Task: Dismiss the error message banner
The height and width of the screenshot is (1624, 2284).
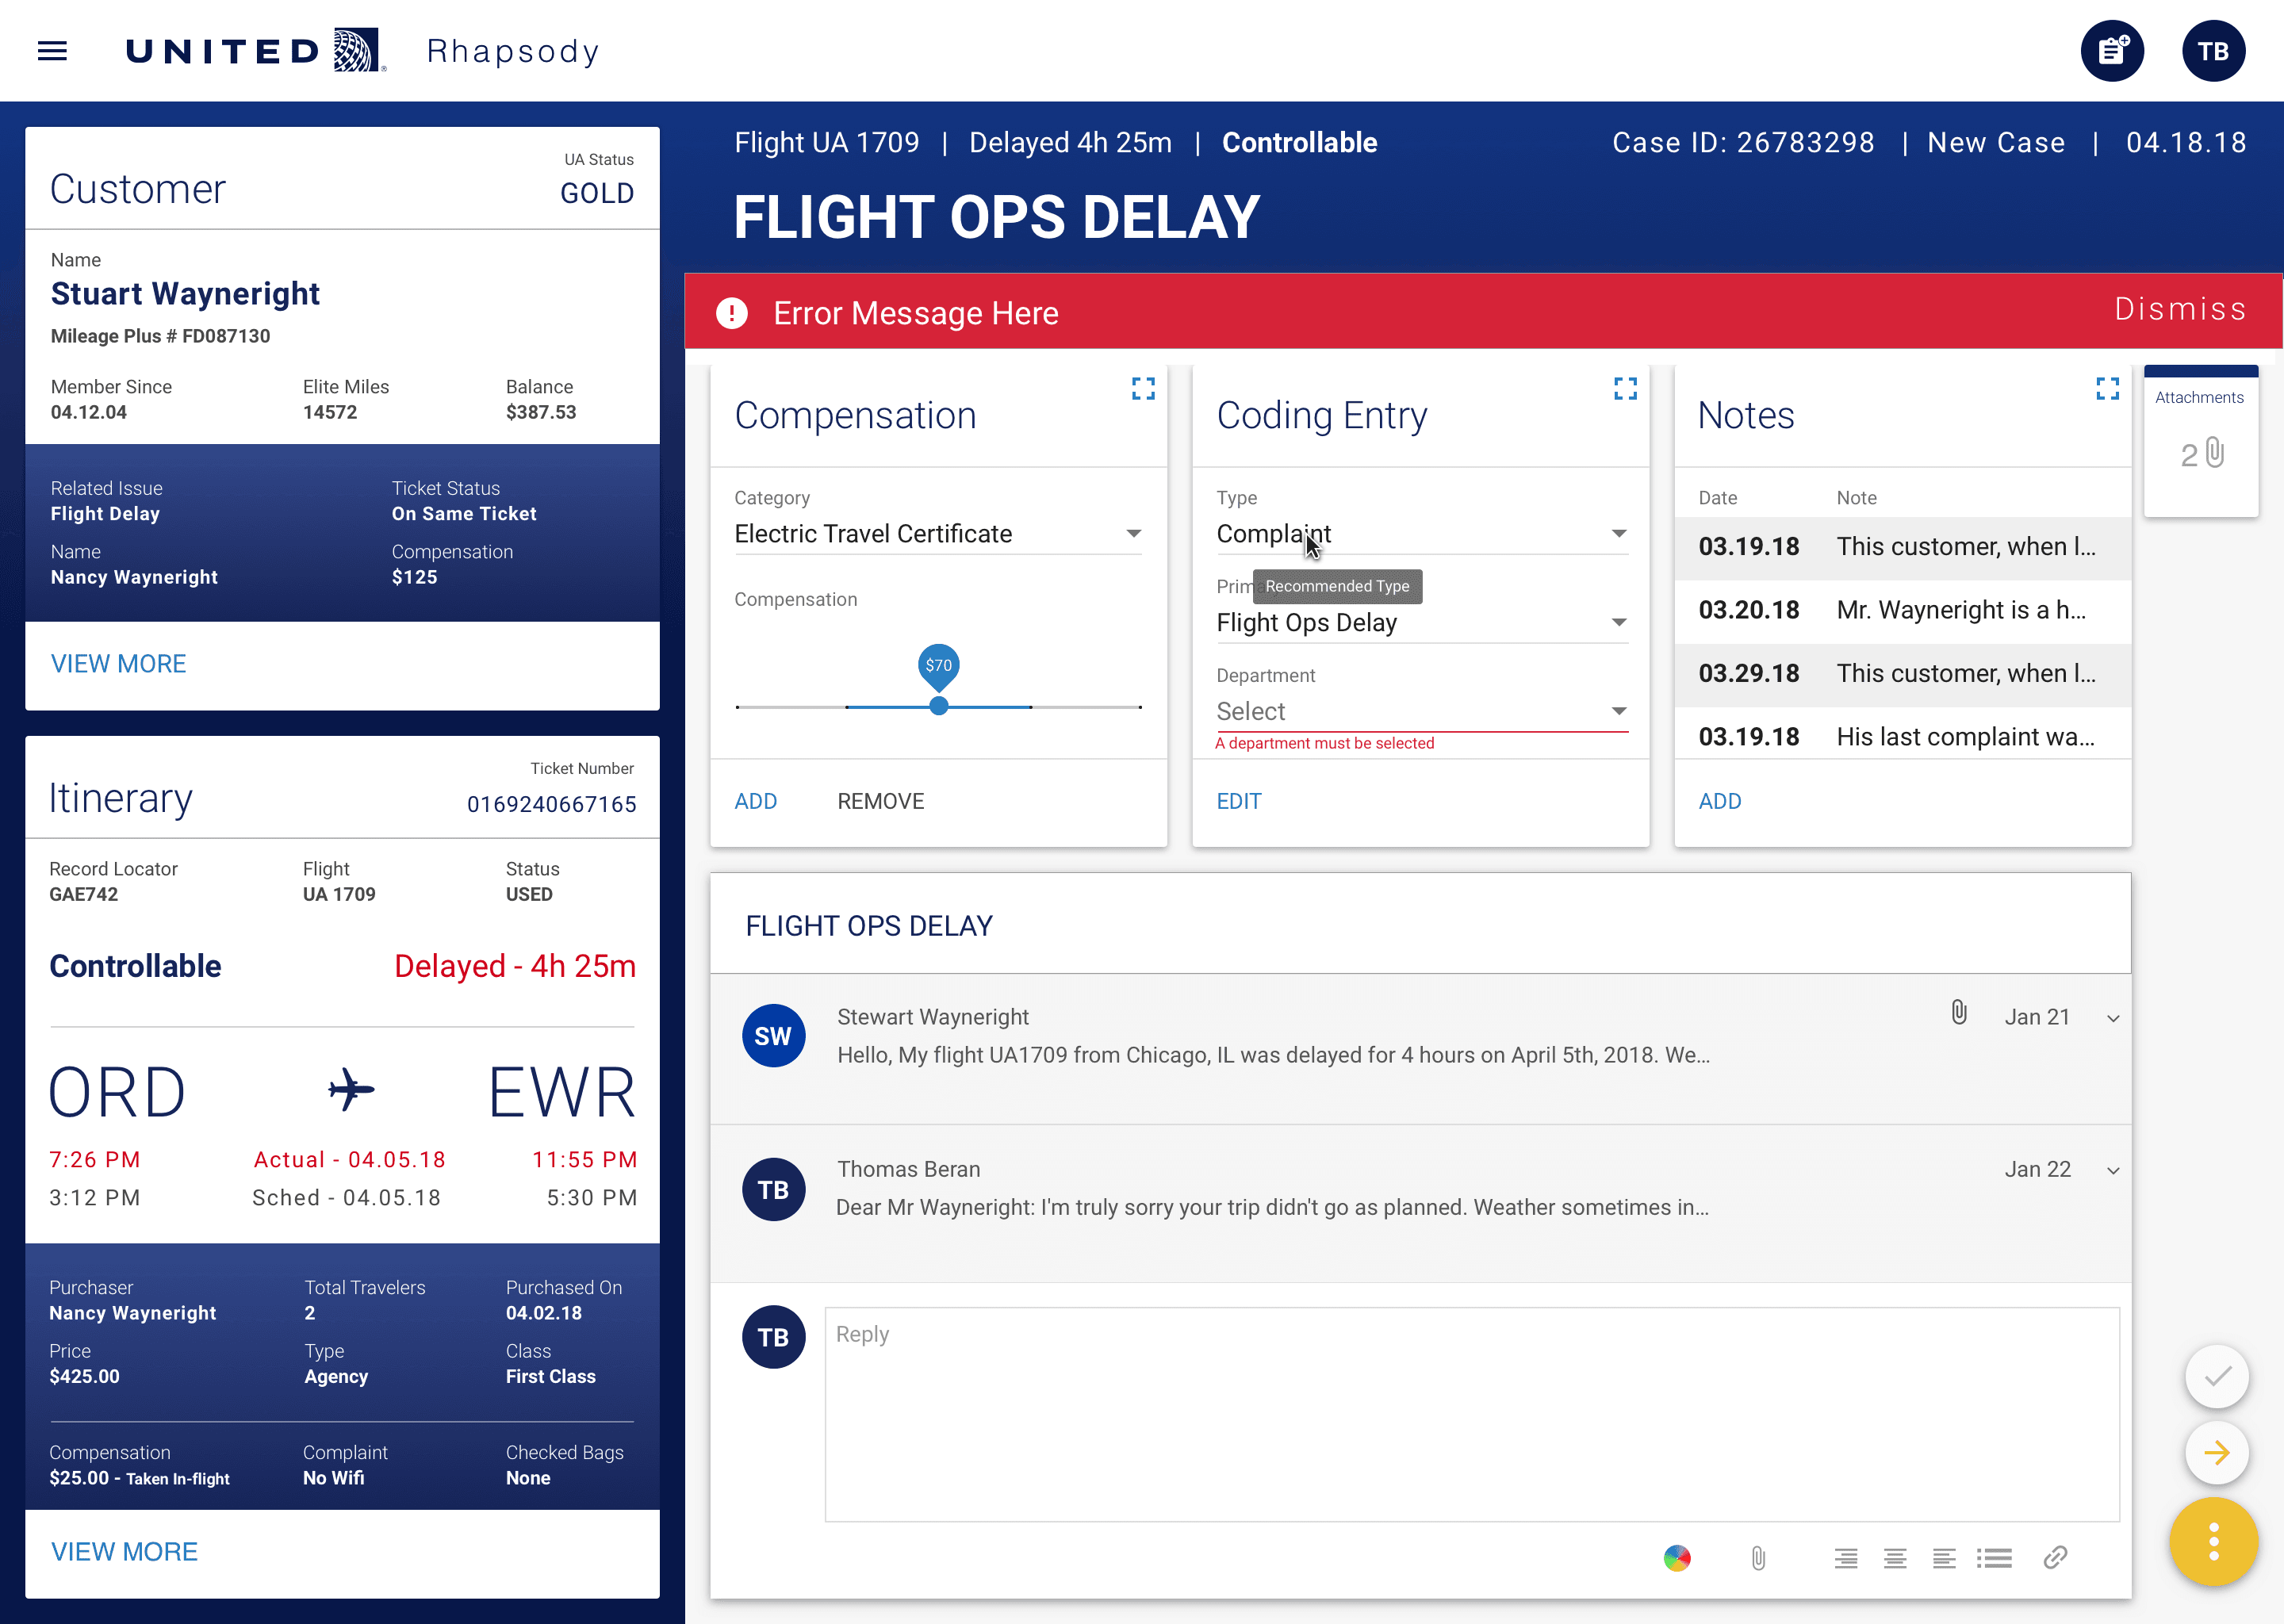Action: point(2180,310)
